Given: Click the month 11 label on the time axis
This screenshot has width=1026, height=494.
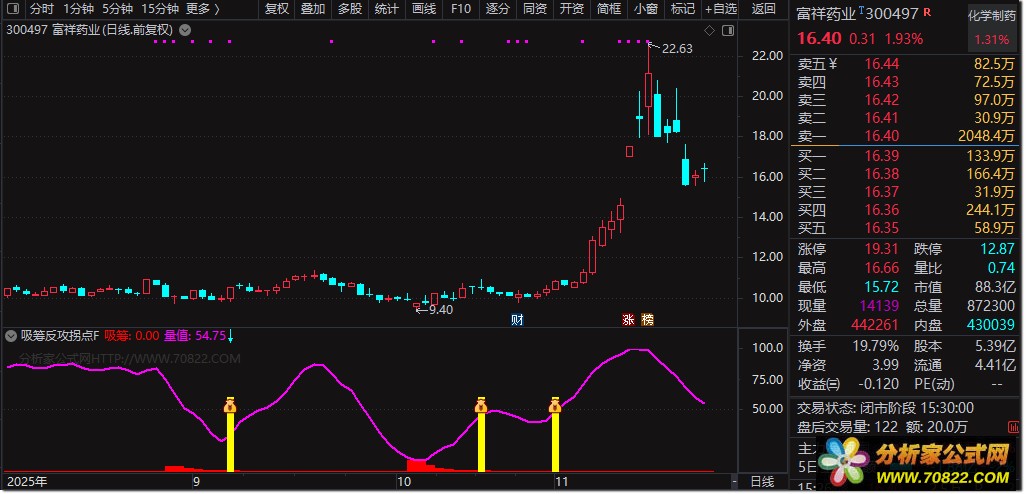Looking at the screenshot, I should click(x=560, y=482).
